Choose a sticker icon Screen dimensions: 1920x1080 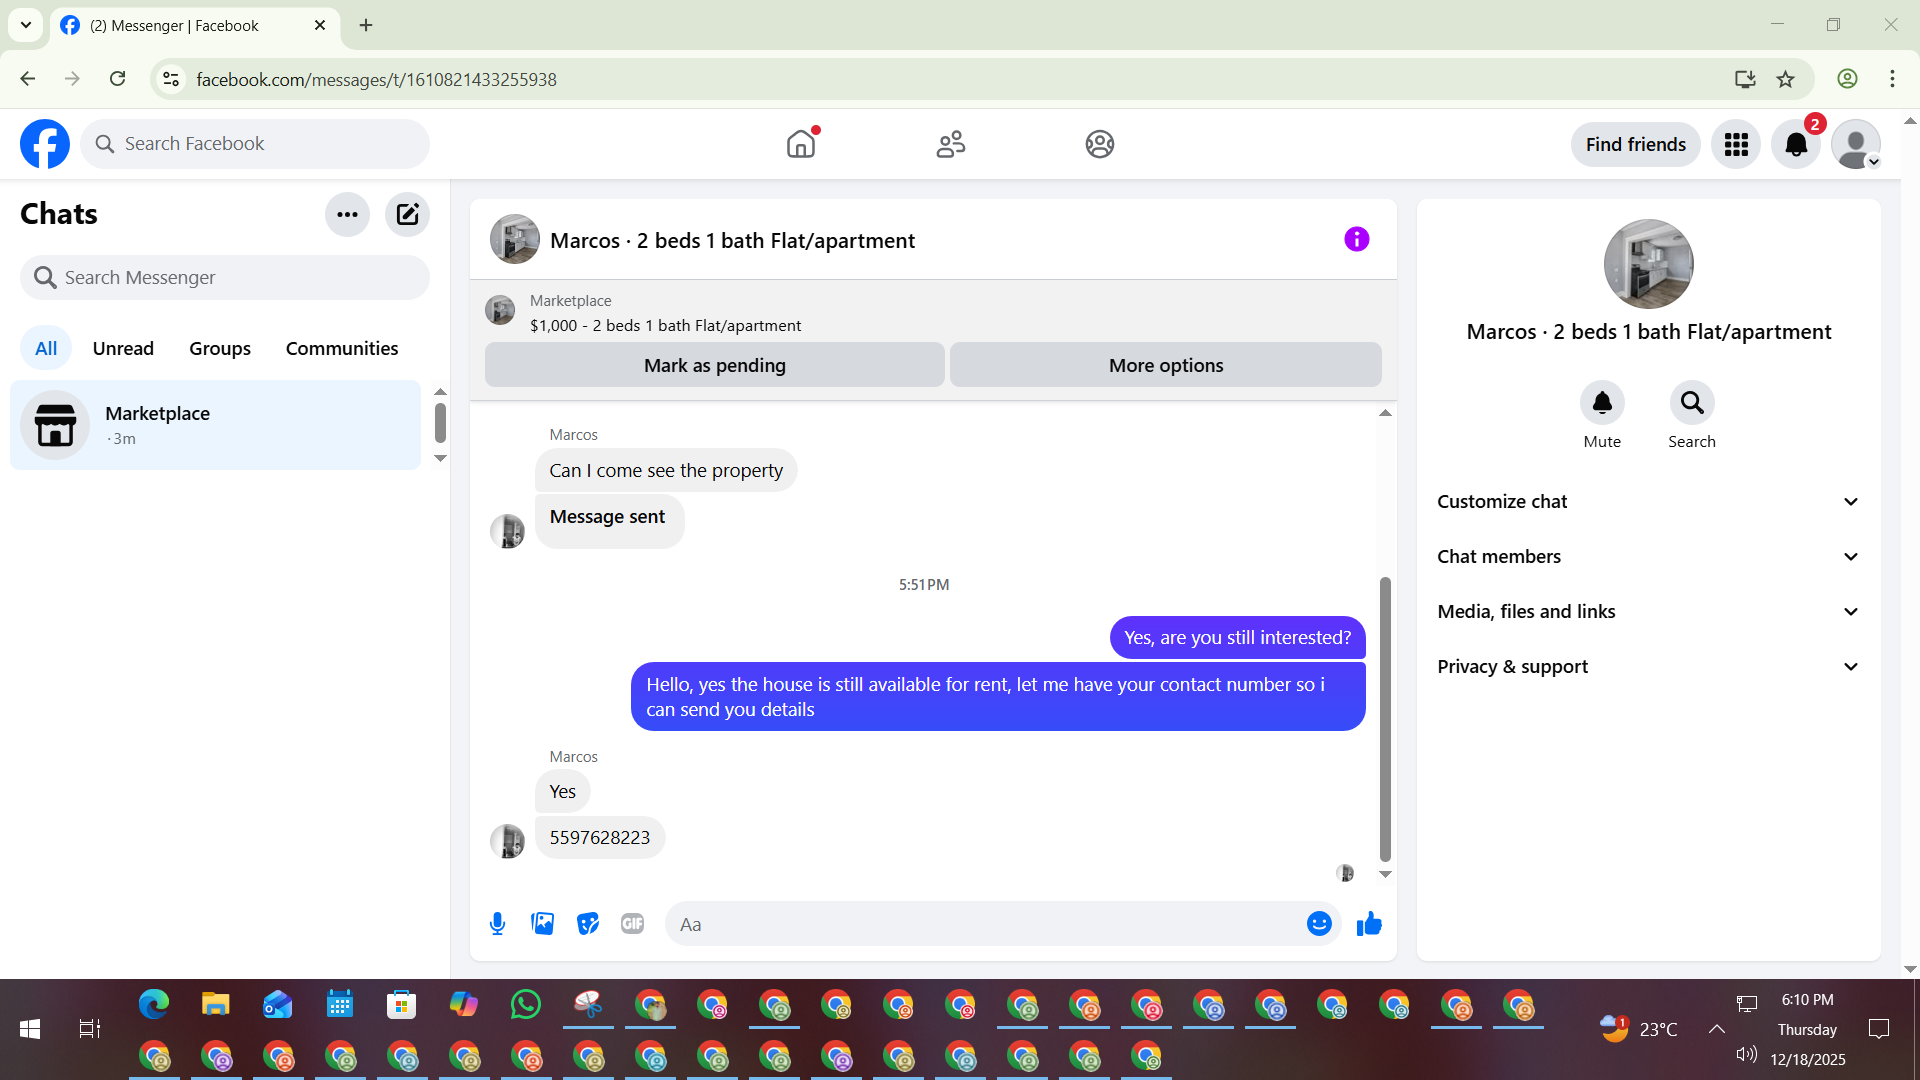click(588, 924)
